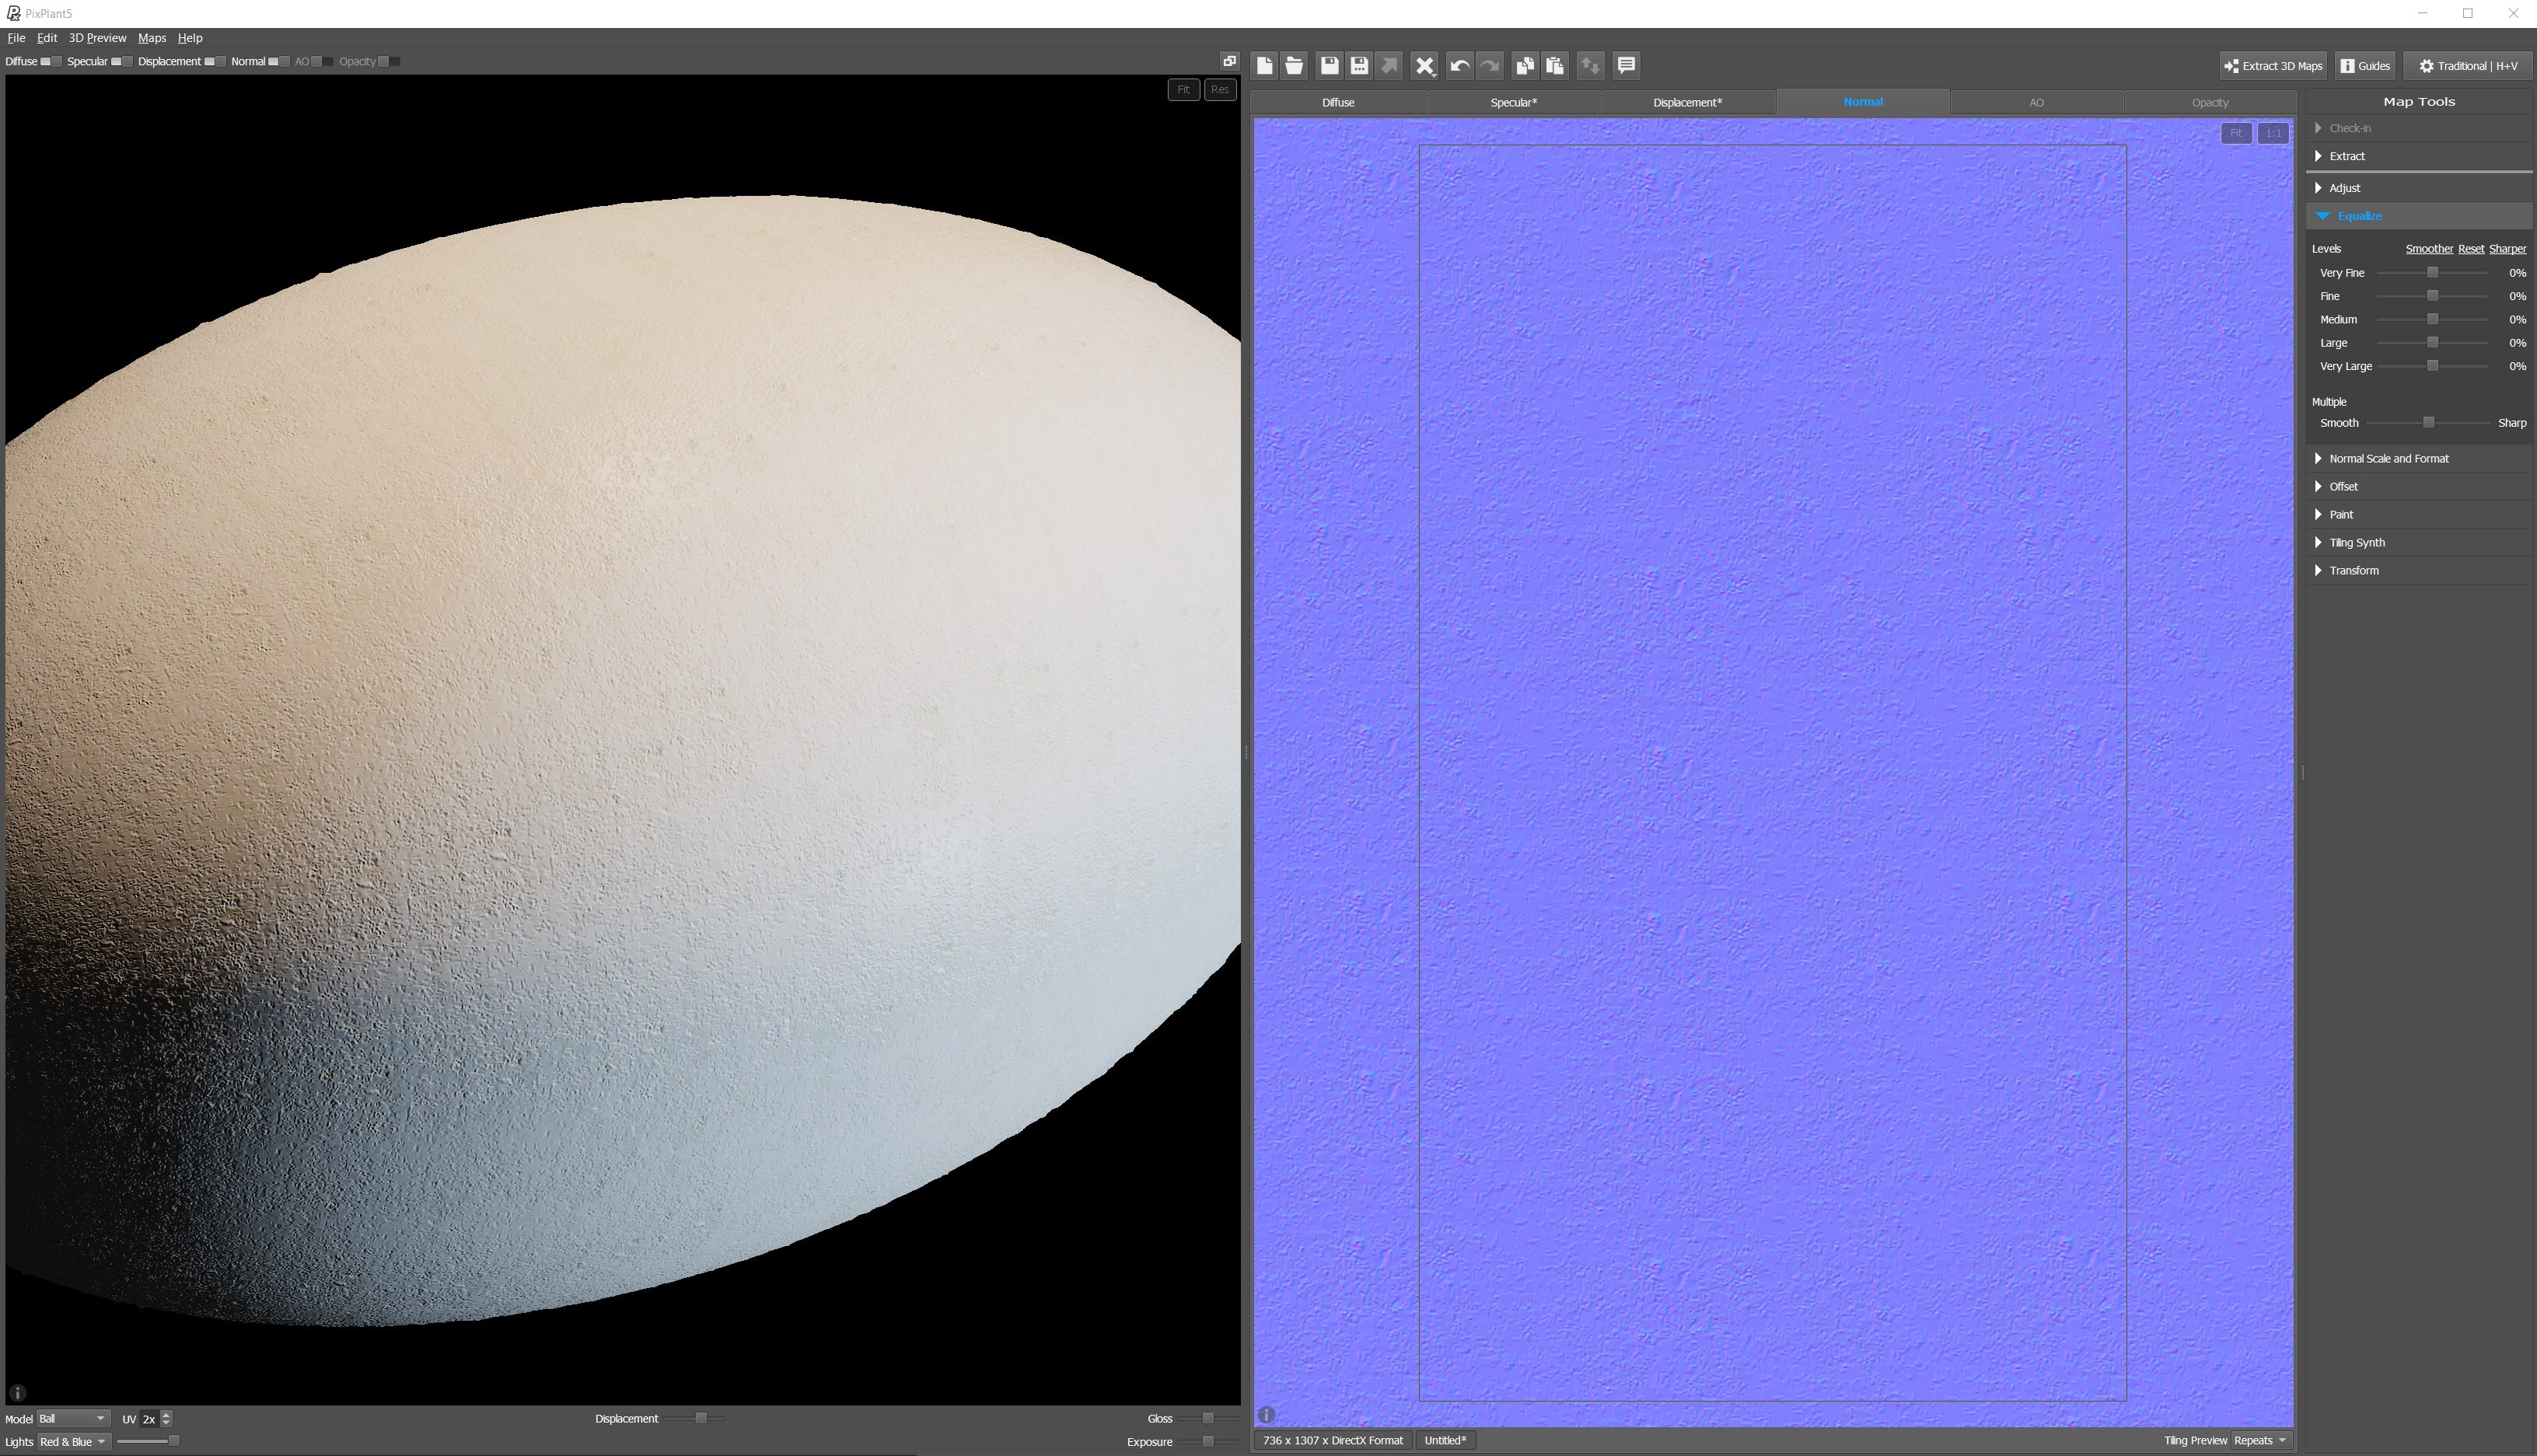2537x1456 pixels.
Task: Click the Save As floppy icon with dots
Action: (x=1359, y=66)
